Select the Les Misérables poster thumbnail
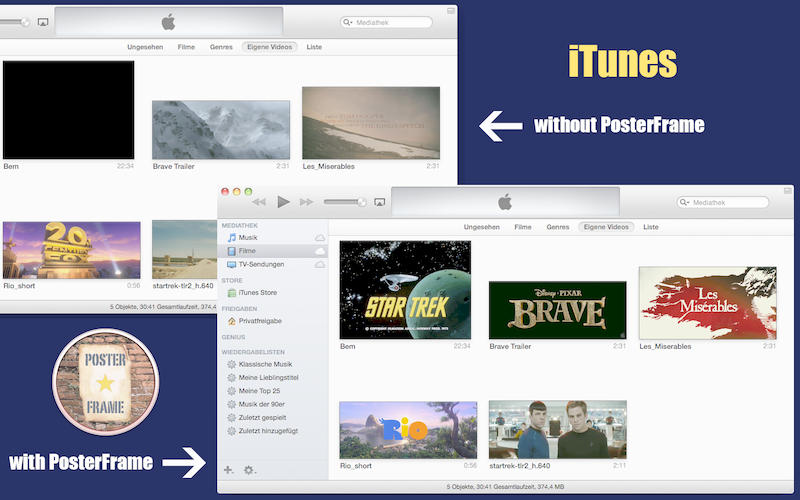Image resolution: width=800 pixels, height=500 pixels. [708, 303]
